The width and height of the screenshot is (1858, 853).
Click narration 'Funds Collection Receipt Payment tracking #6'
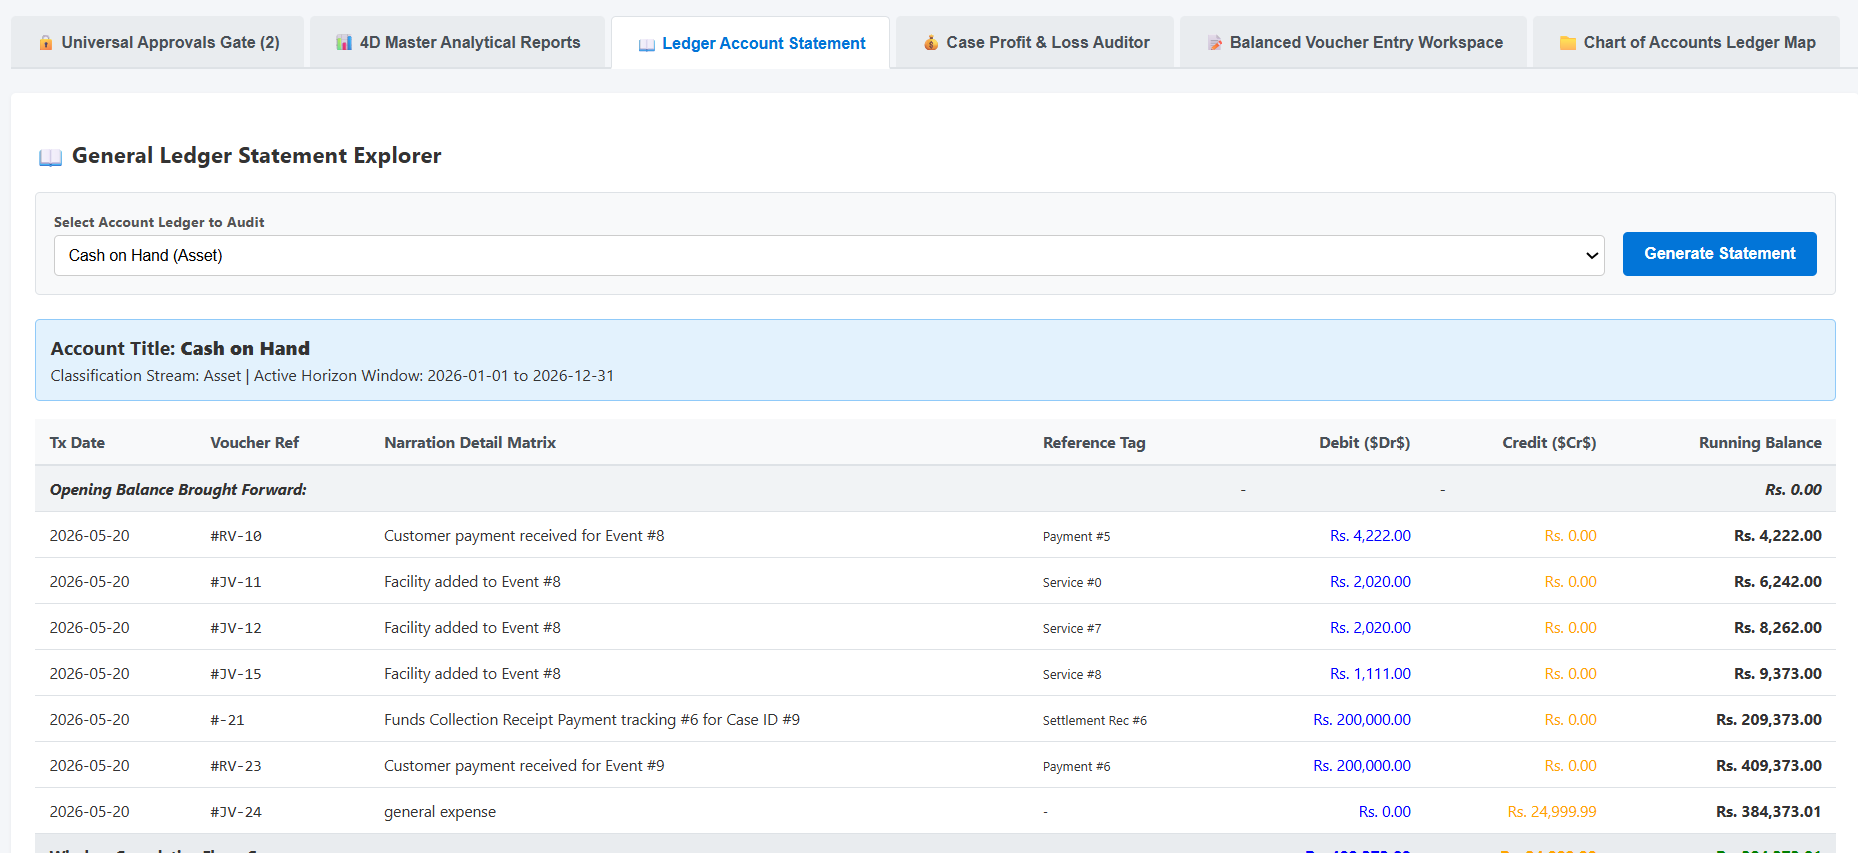point(592,720)
